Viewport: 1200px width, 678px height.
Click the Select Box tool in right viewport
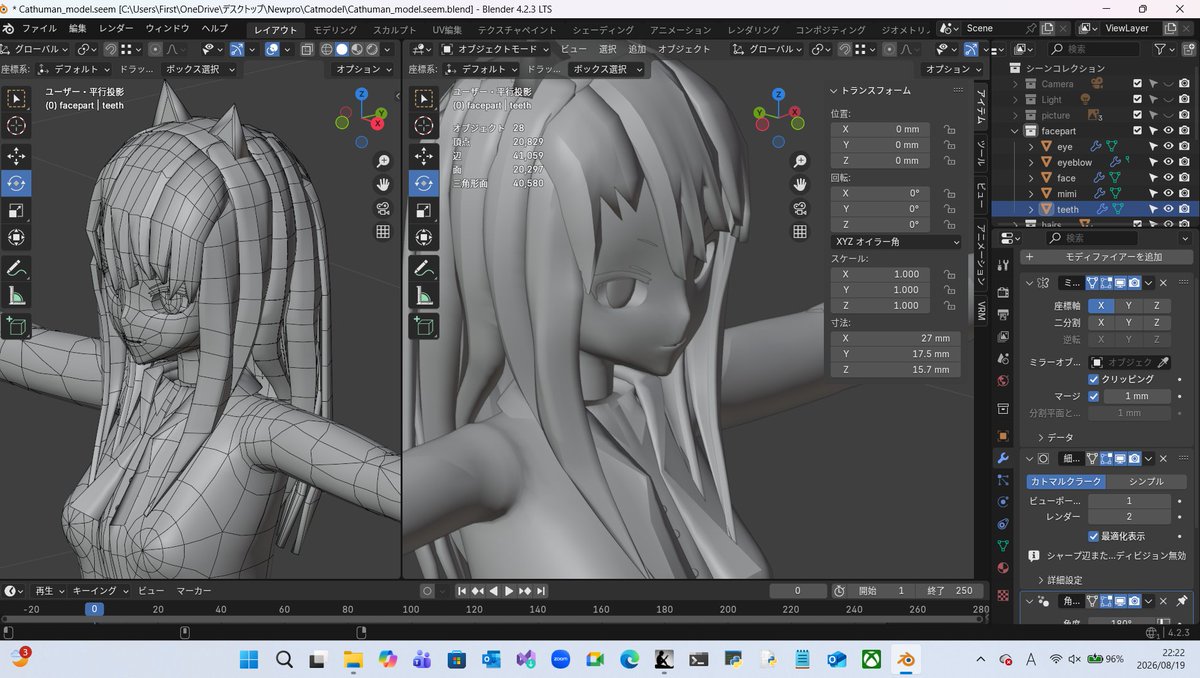[x=424, y=98]
